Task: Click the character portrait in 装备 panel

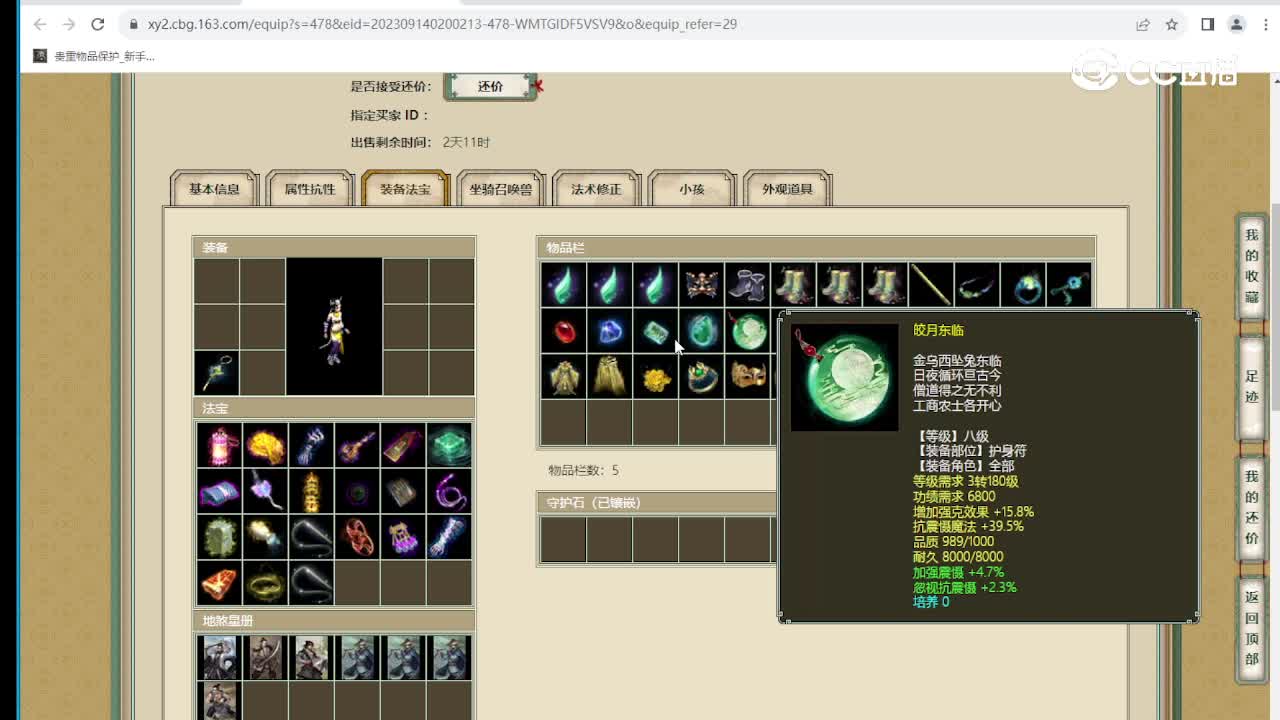Action: pyautogui.click(x=334, y=326)
